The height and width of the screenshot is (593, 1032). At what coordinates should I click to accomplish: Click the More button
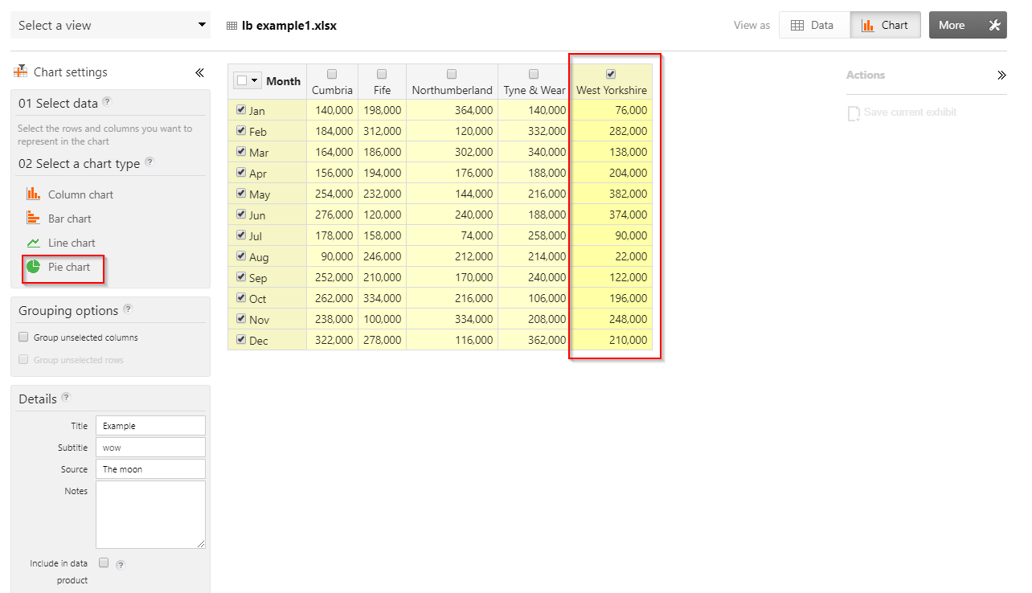[967, 25]
